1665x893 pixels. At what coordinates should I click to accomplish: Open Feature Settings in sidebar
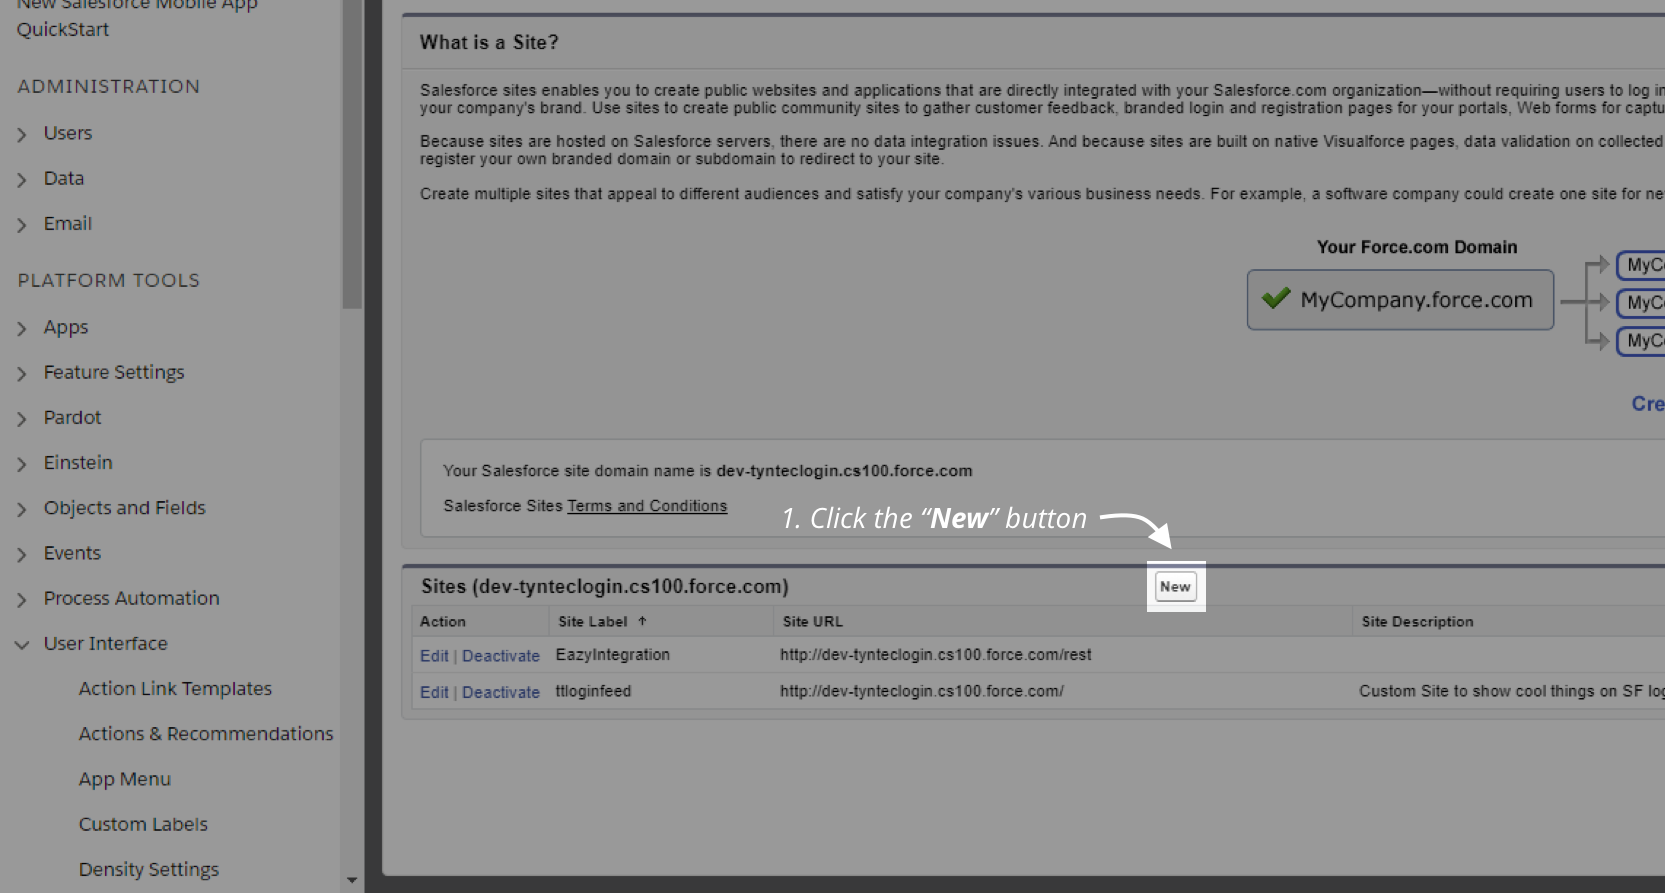click(x=114, y=372)
